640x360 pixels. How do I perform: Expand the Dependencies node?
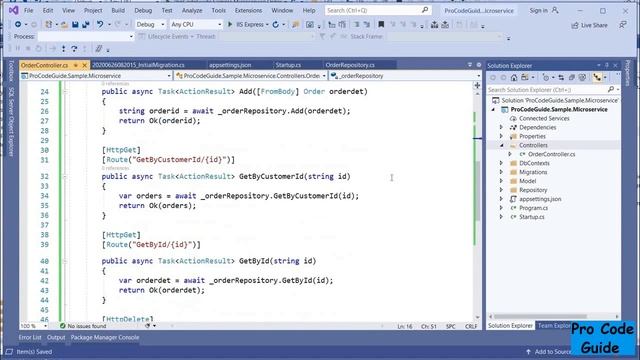(501, 127)
